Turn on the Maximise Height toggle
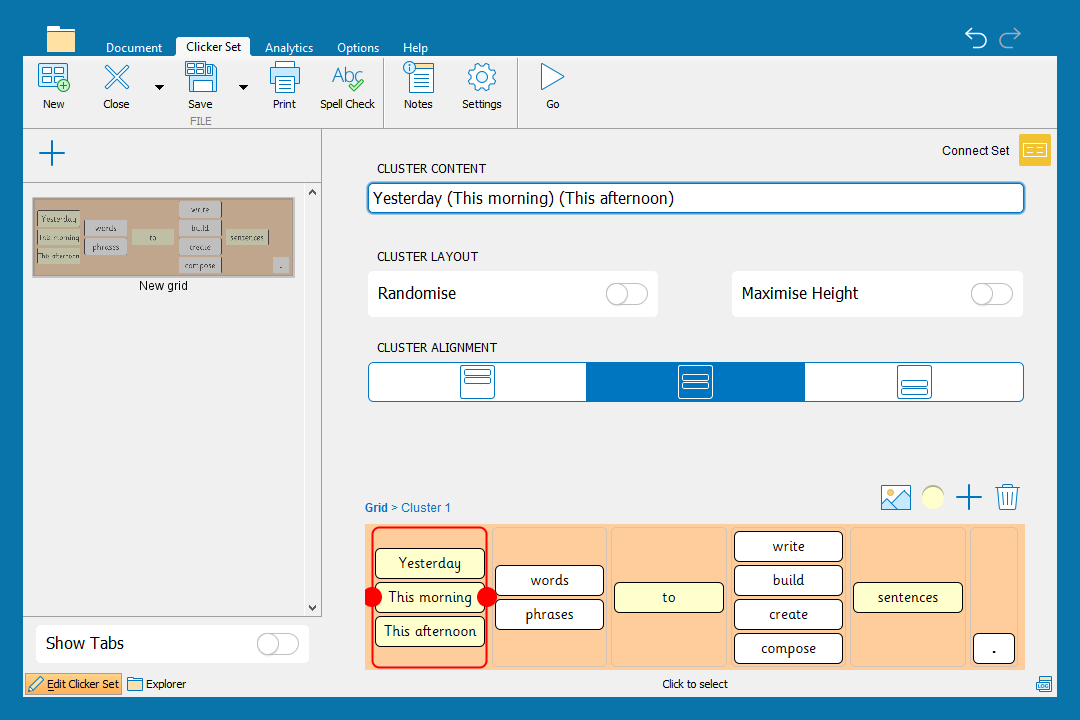The height and width of the screenshot is (720, 1080). click(x=991, y=294)
